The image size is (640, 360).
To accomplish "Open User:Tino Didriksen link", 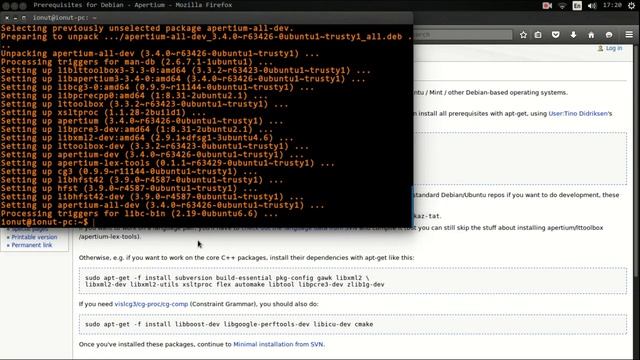I will point(578,113).
